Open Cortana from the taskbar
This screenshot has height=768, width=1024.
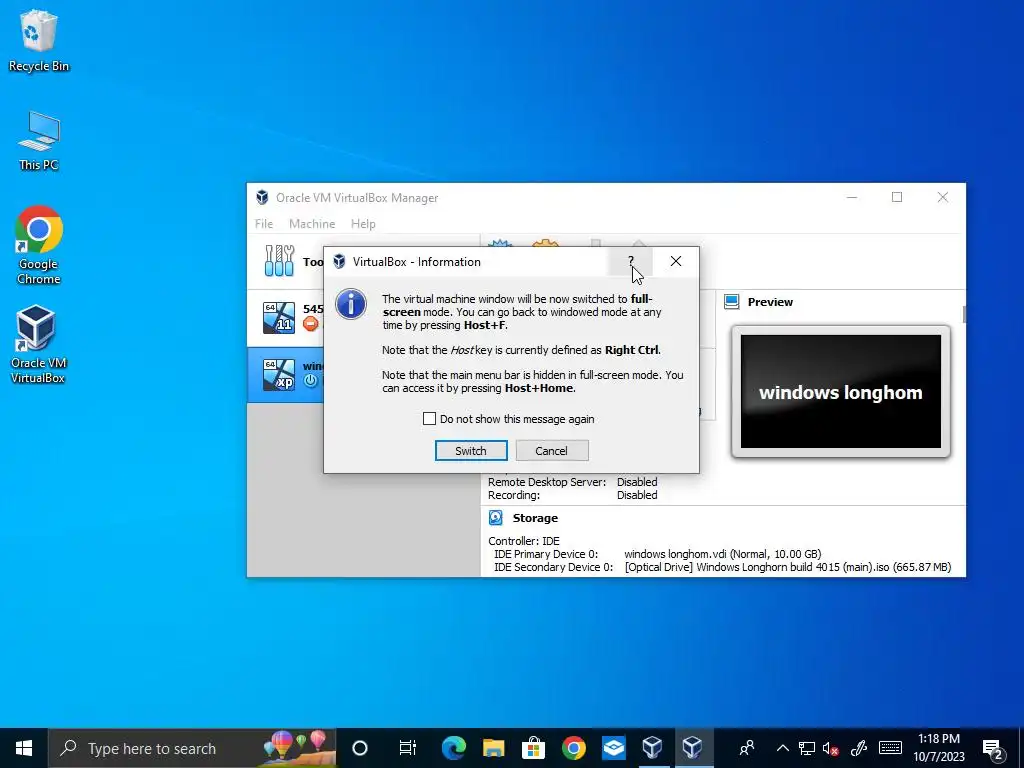click(x=360, y=748)
